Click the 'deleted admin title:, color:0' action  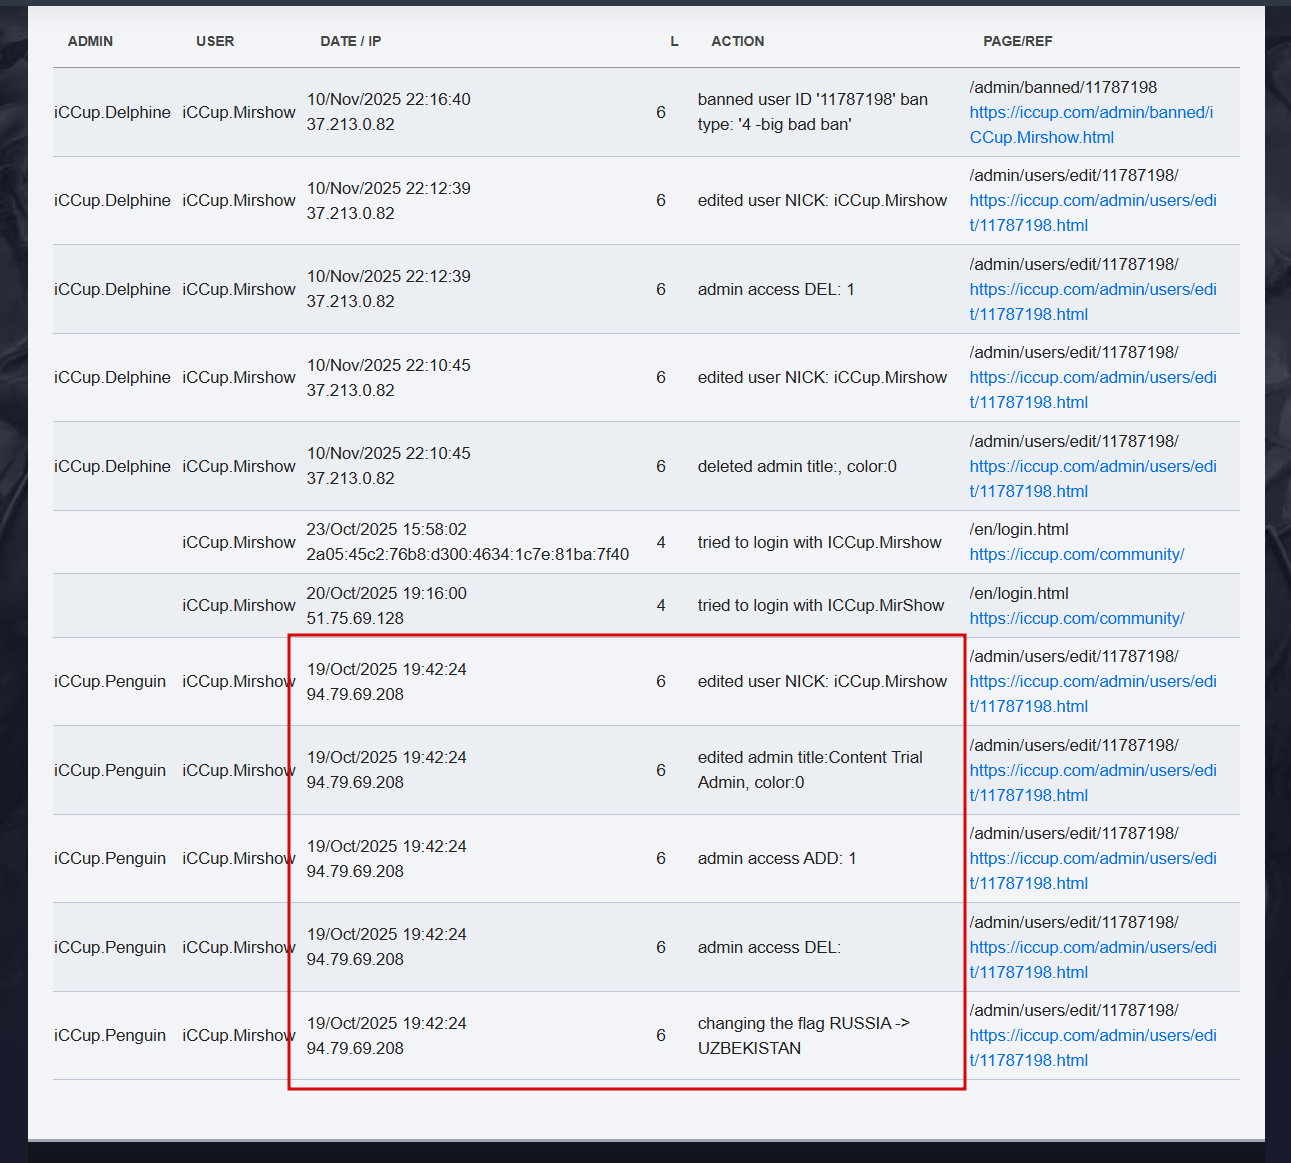797,467
